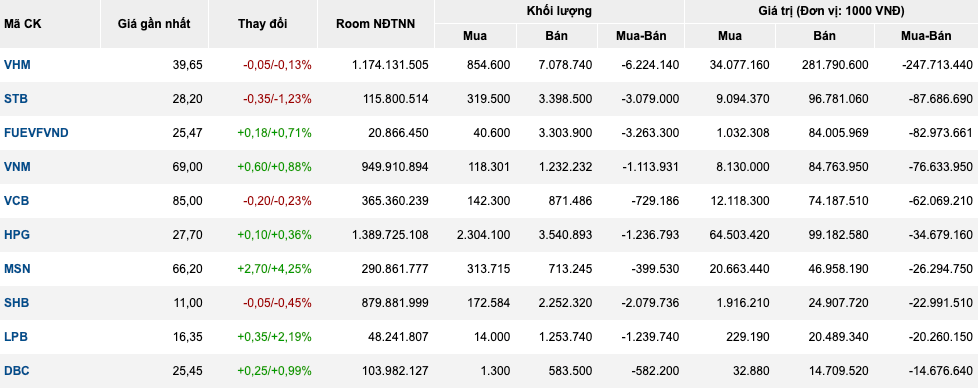Click the Thay đổi column header

click(x=263, y=24)
